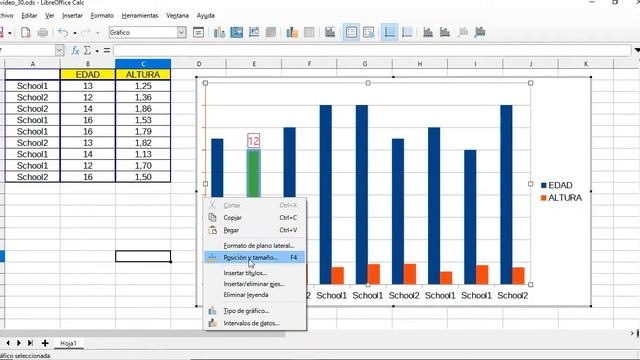Click the Sum sigma icon
The width and height of the screenshot is (640, 360).
pyautogui.click(x=87, y=51)
